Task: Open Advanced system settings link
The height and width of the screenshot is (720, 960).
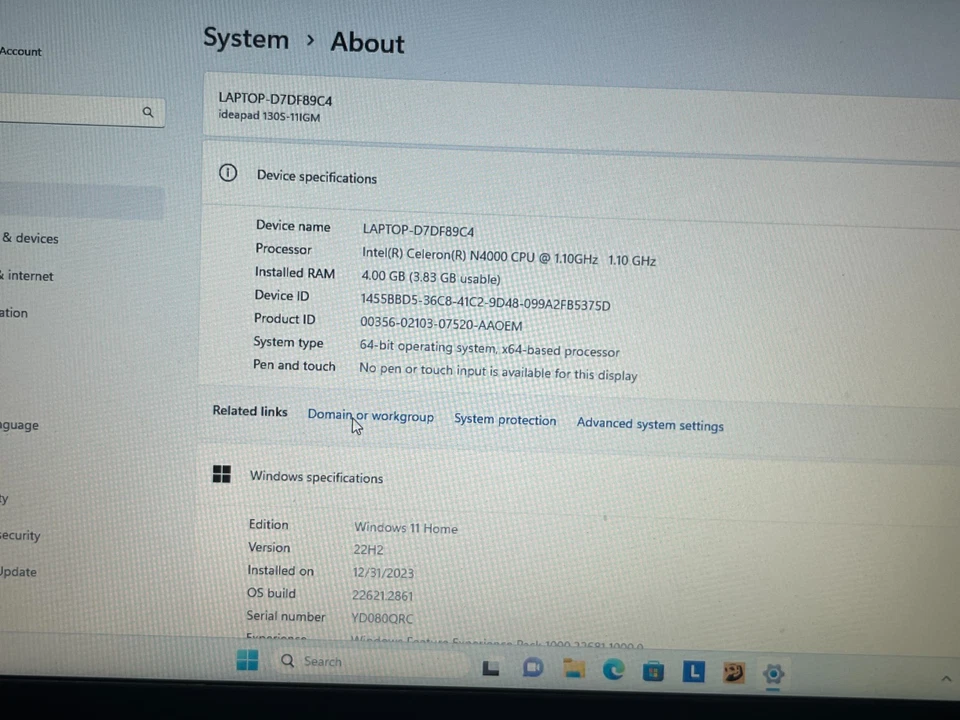Action: coord(650,424)
